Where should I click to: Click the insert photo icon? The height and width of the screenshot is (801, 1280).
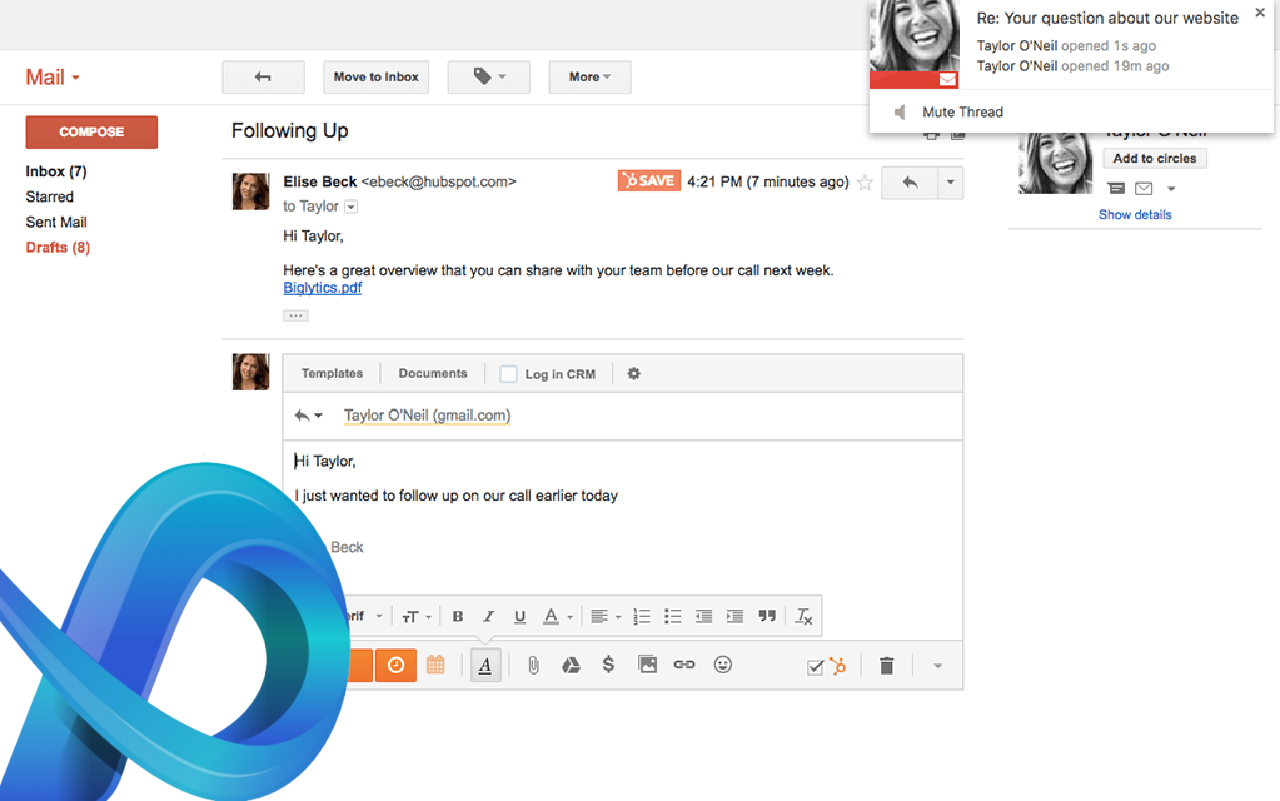point(648,665)
